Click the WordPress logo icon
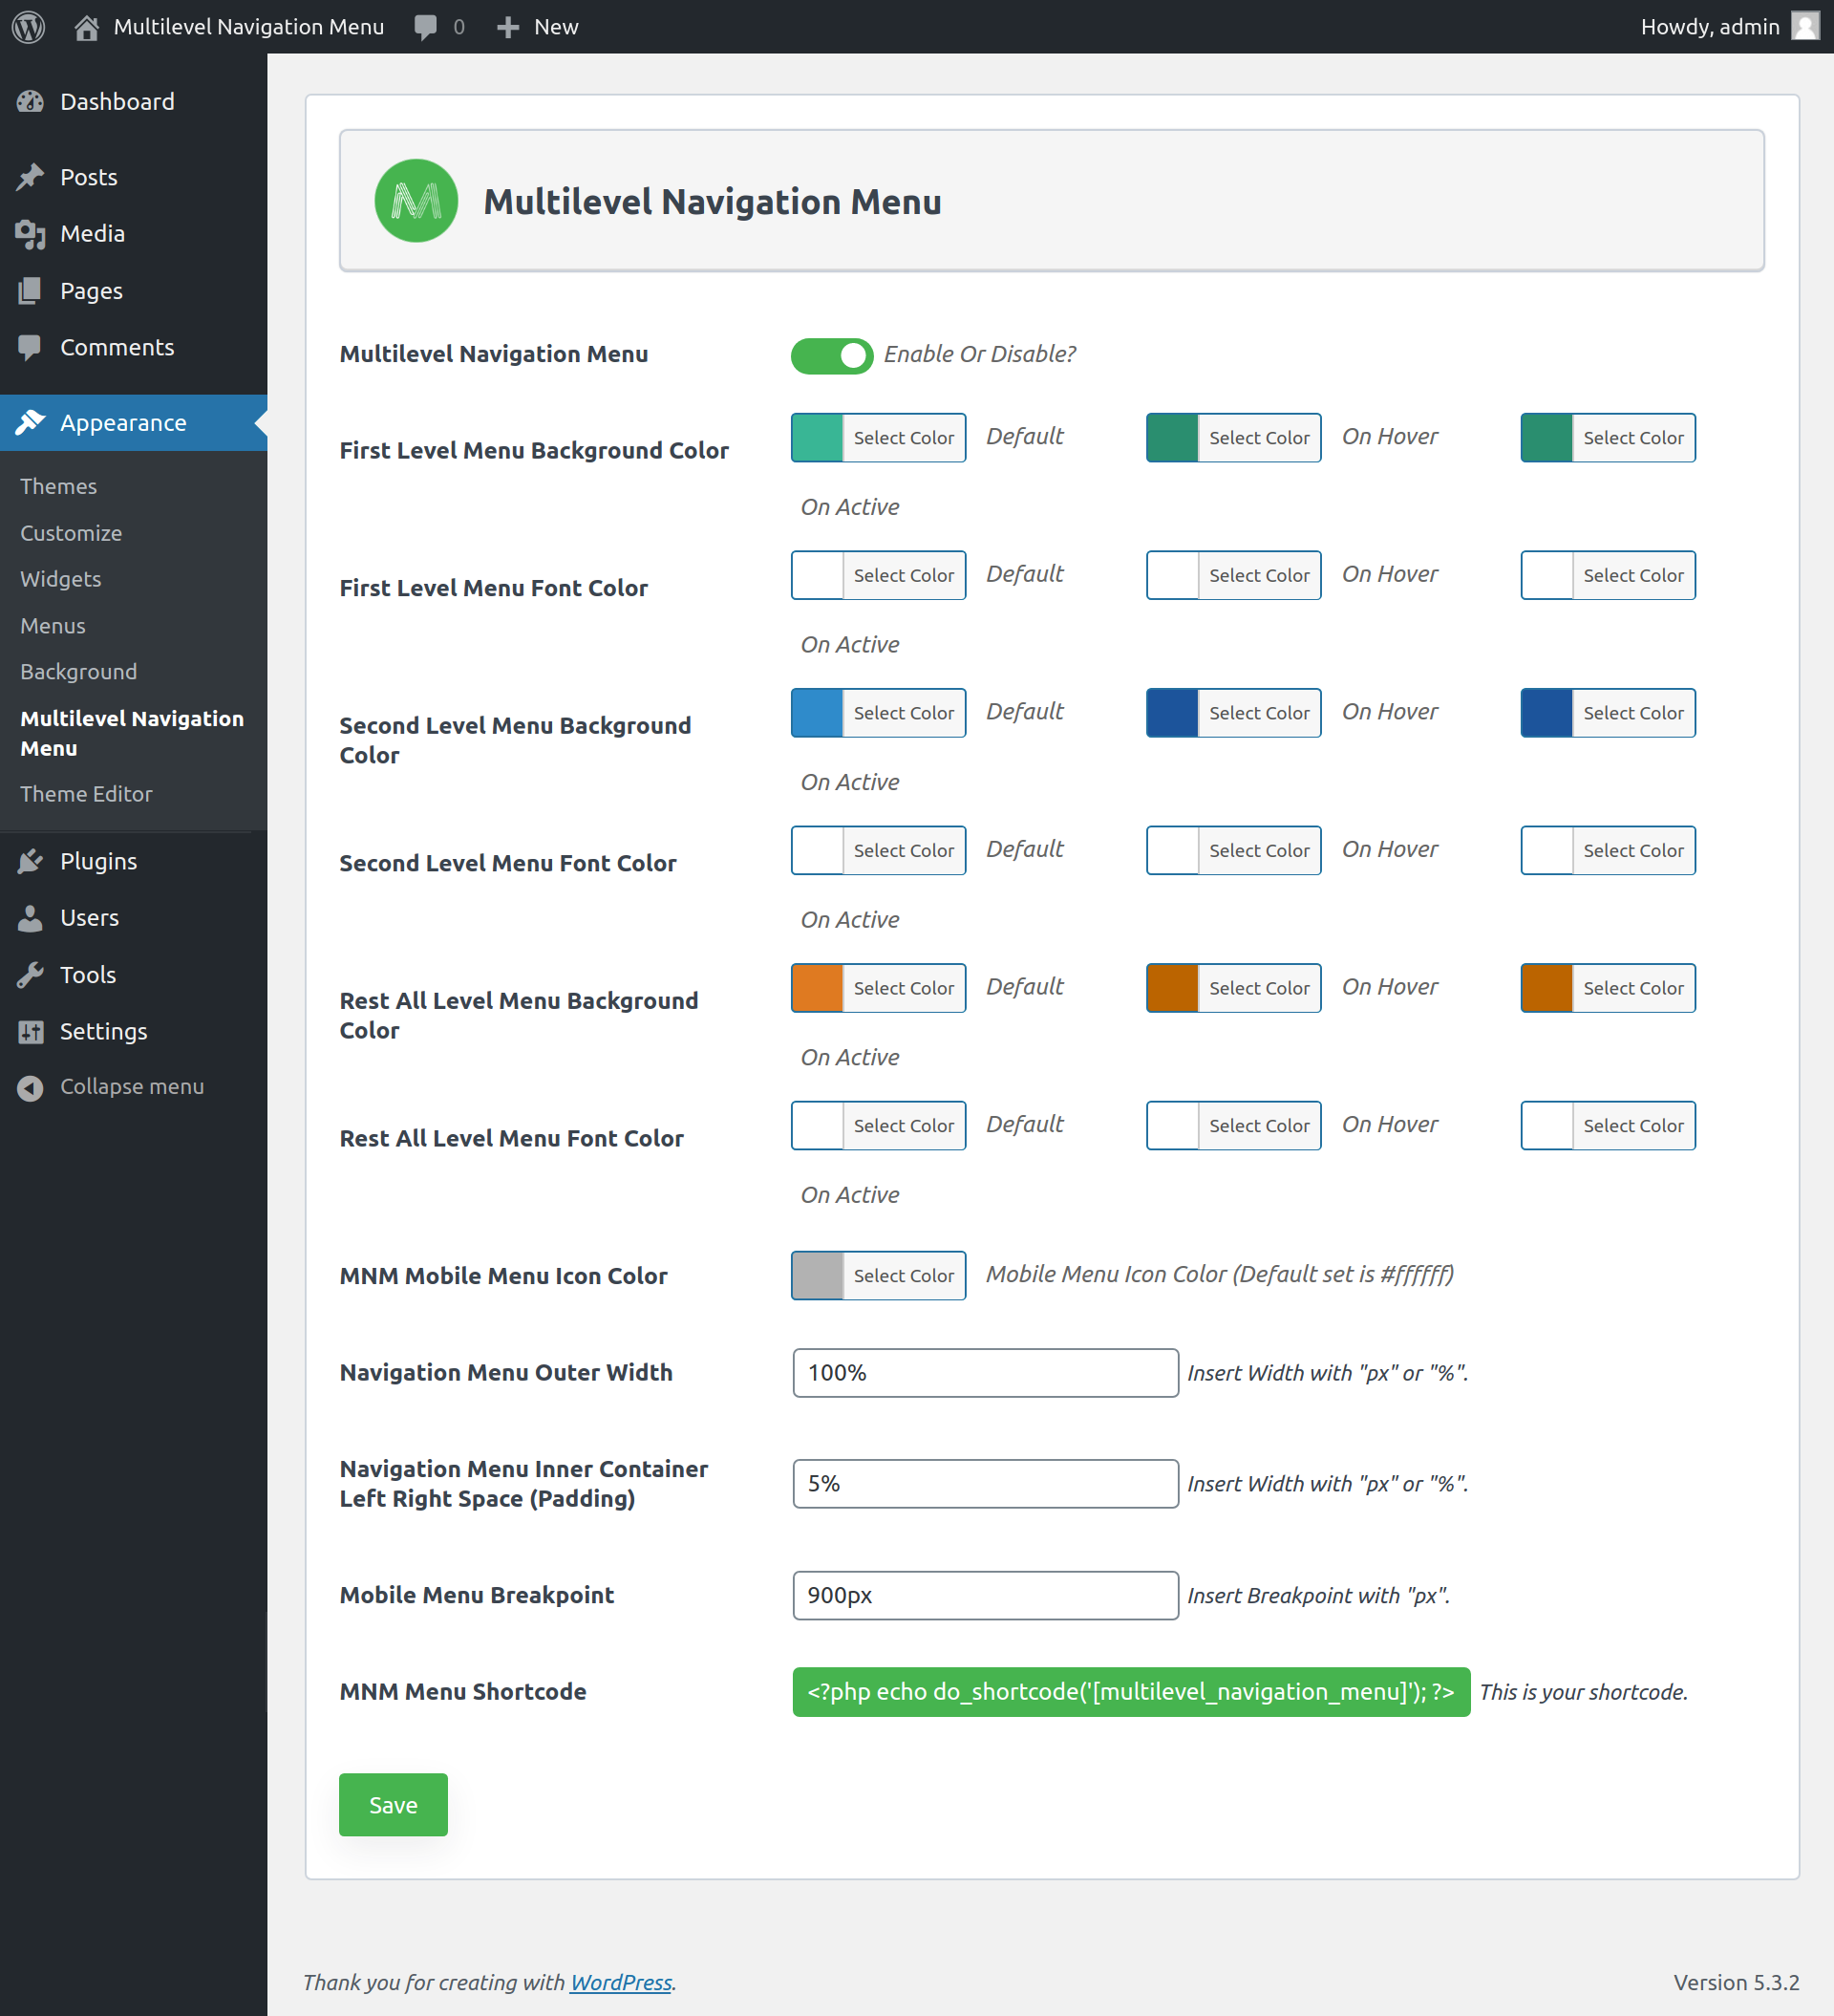 click(x=29, y=27)
